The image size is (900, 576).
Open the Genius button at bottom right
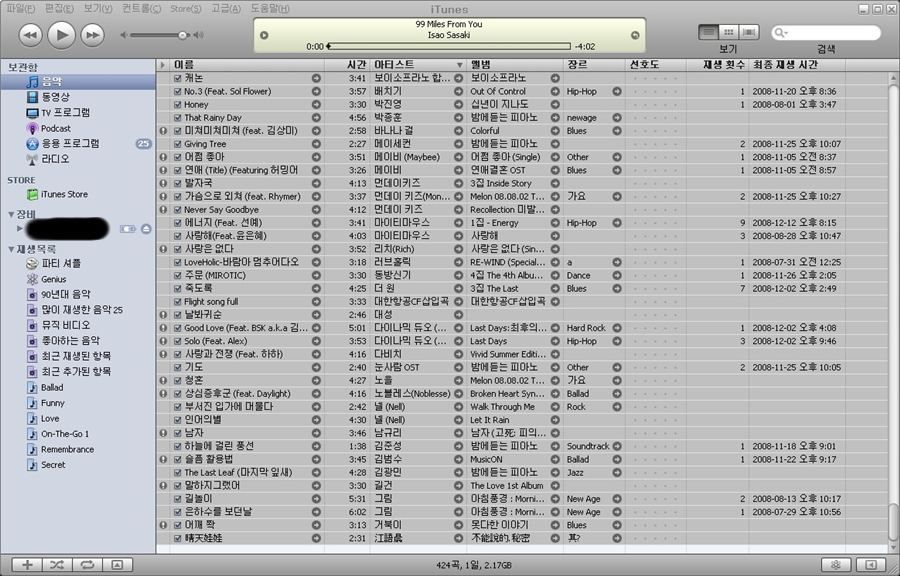pyautogui.click(x=836, y=565)
